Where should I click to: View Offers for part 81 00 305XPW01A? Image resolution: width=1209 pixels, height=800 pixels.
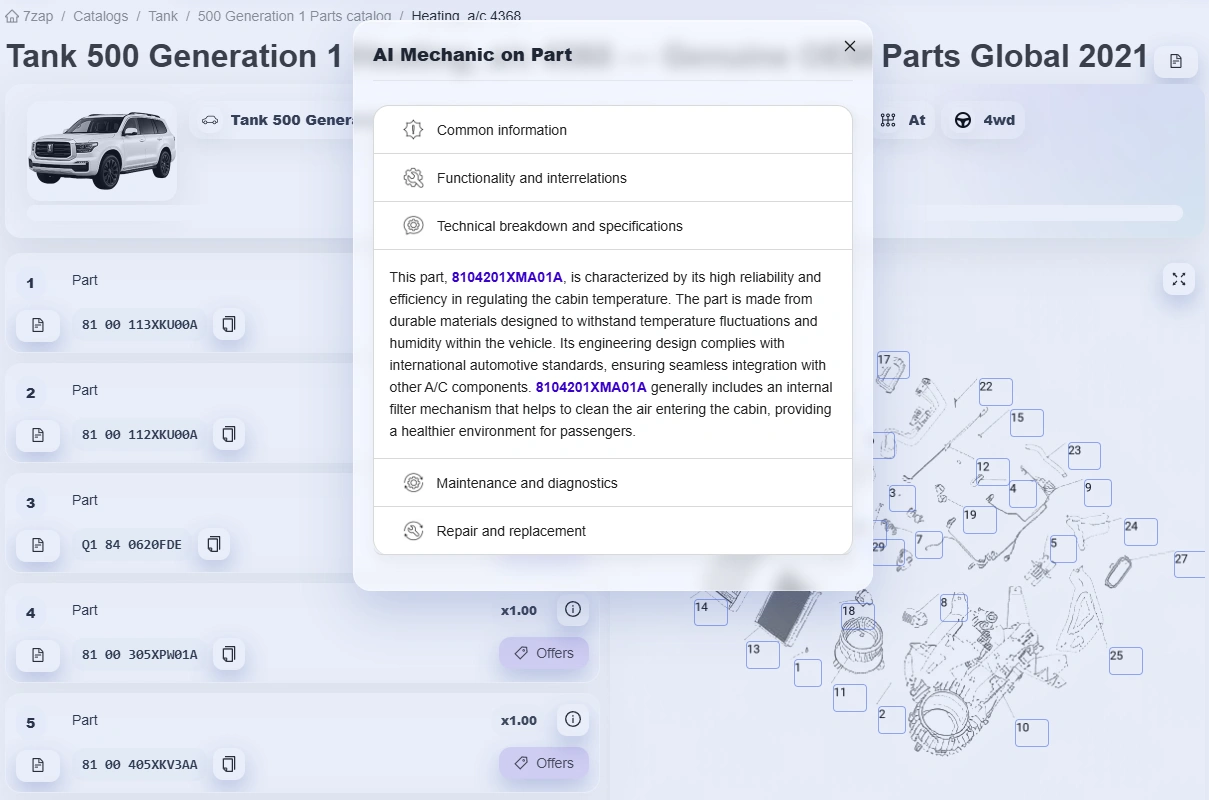point(544,653)
